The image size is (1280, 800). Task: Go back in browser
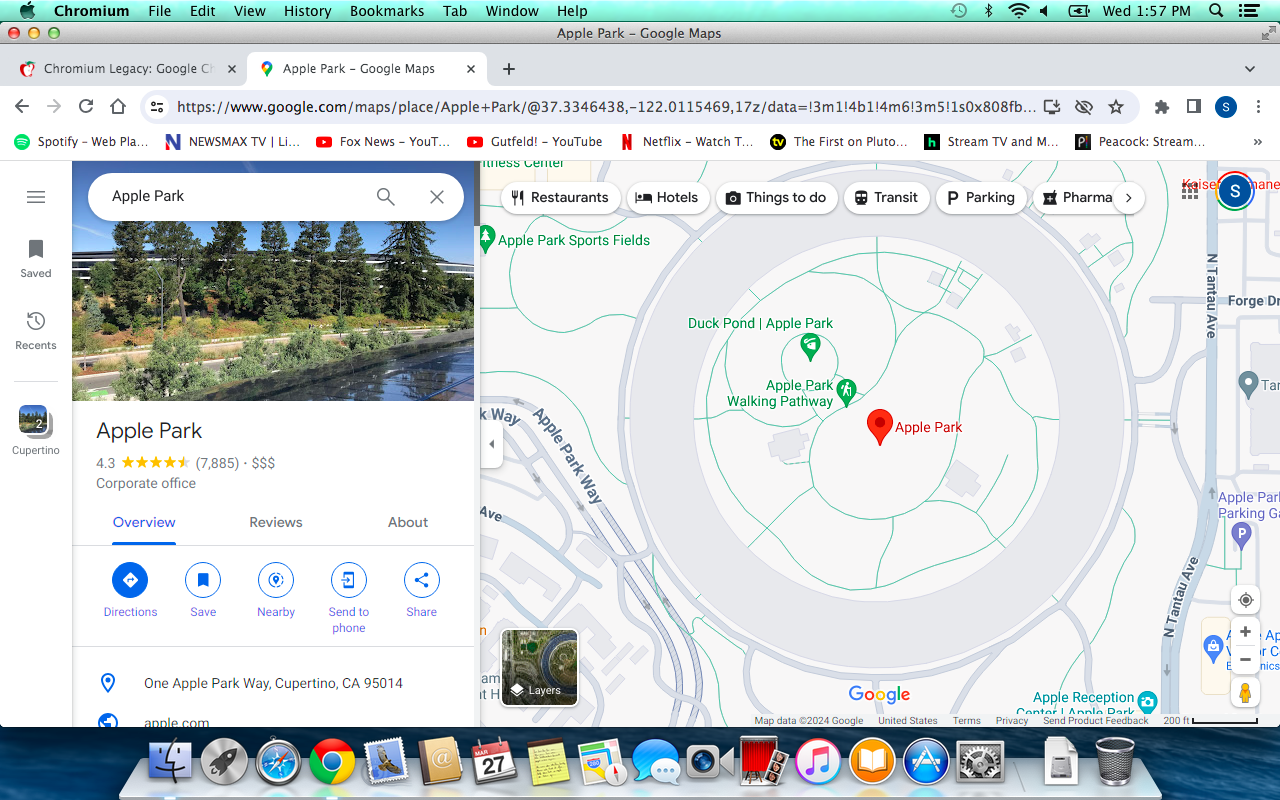tap(22, 106)
